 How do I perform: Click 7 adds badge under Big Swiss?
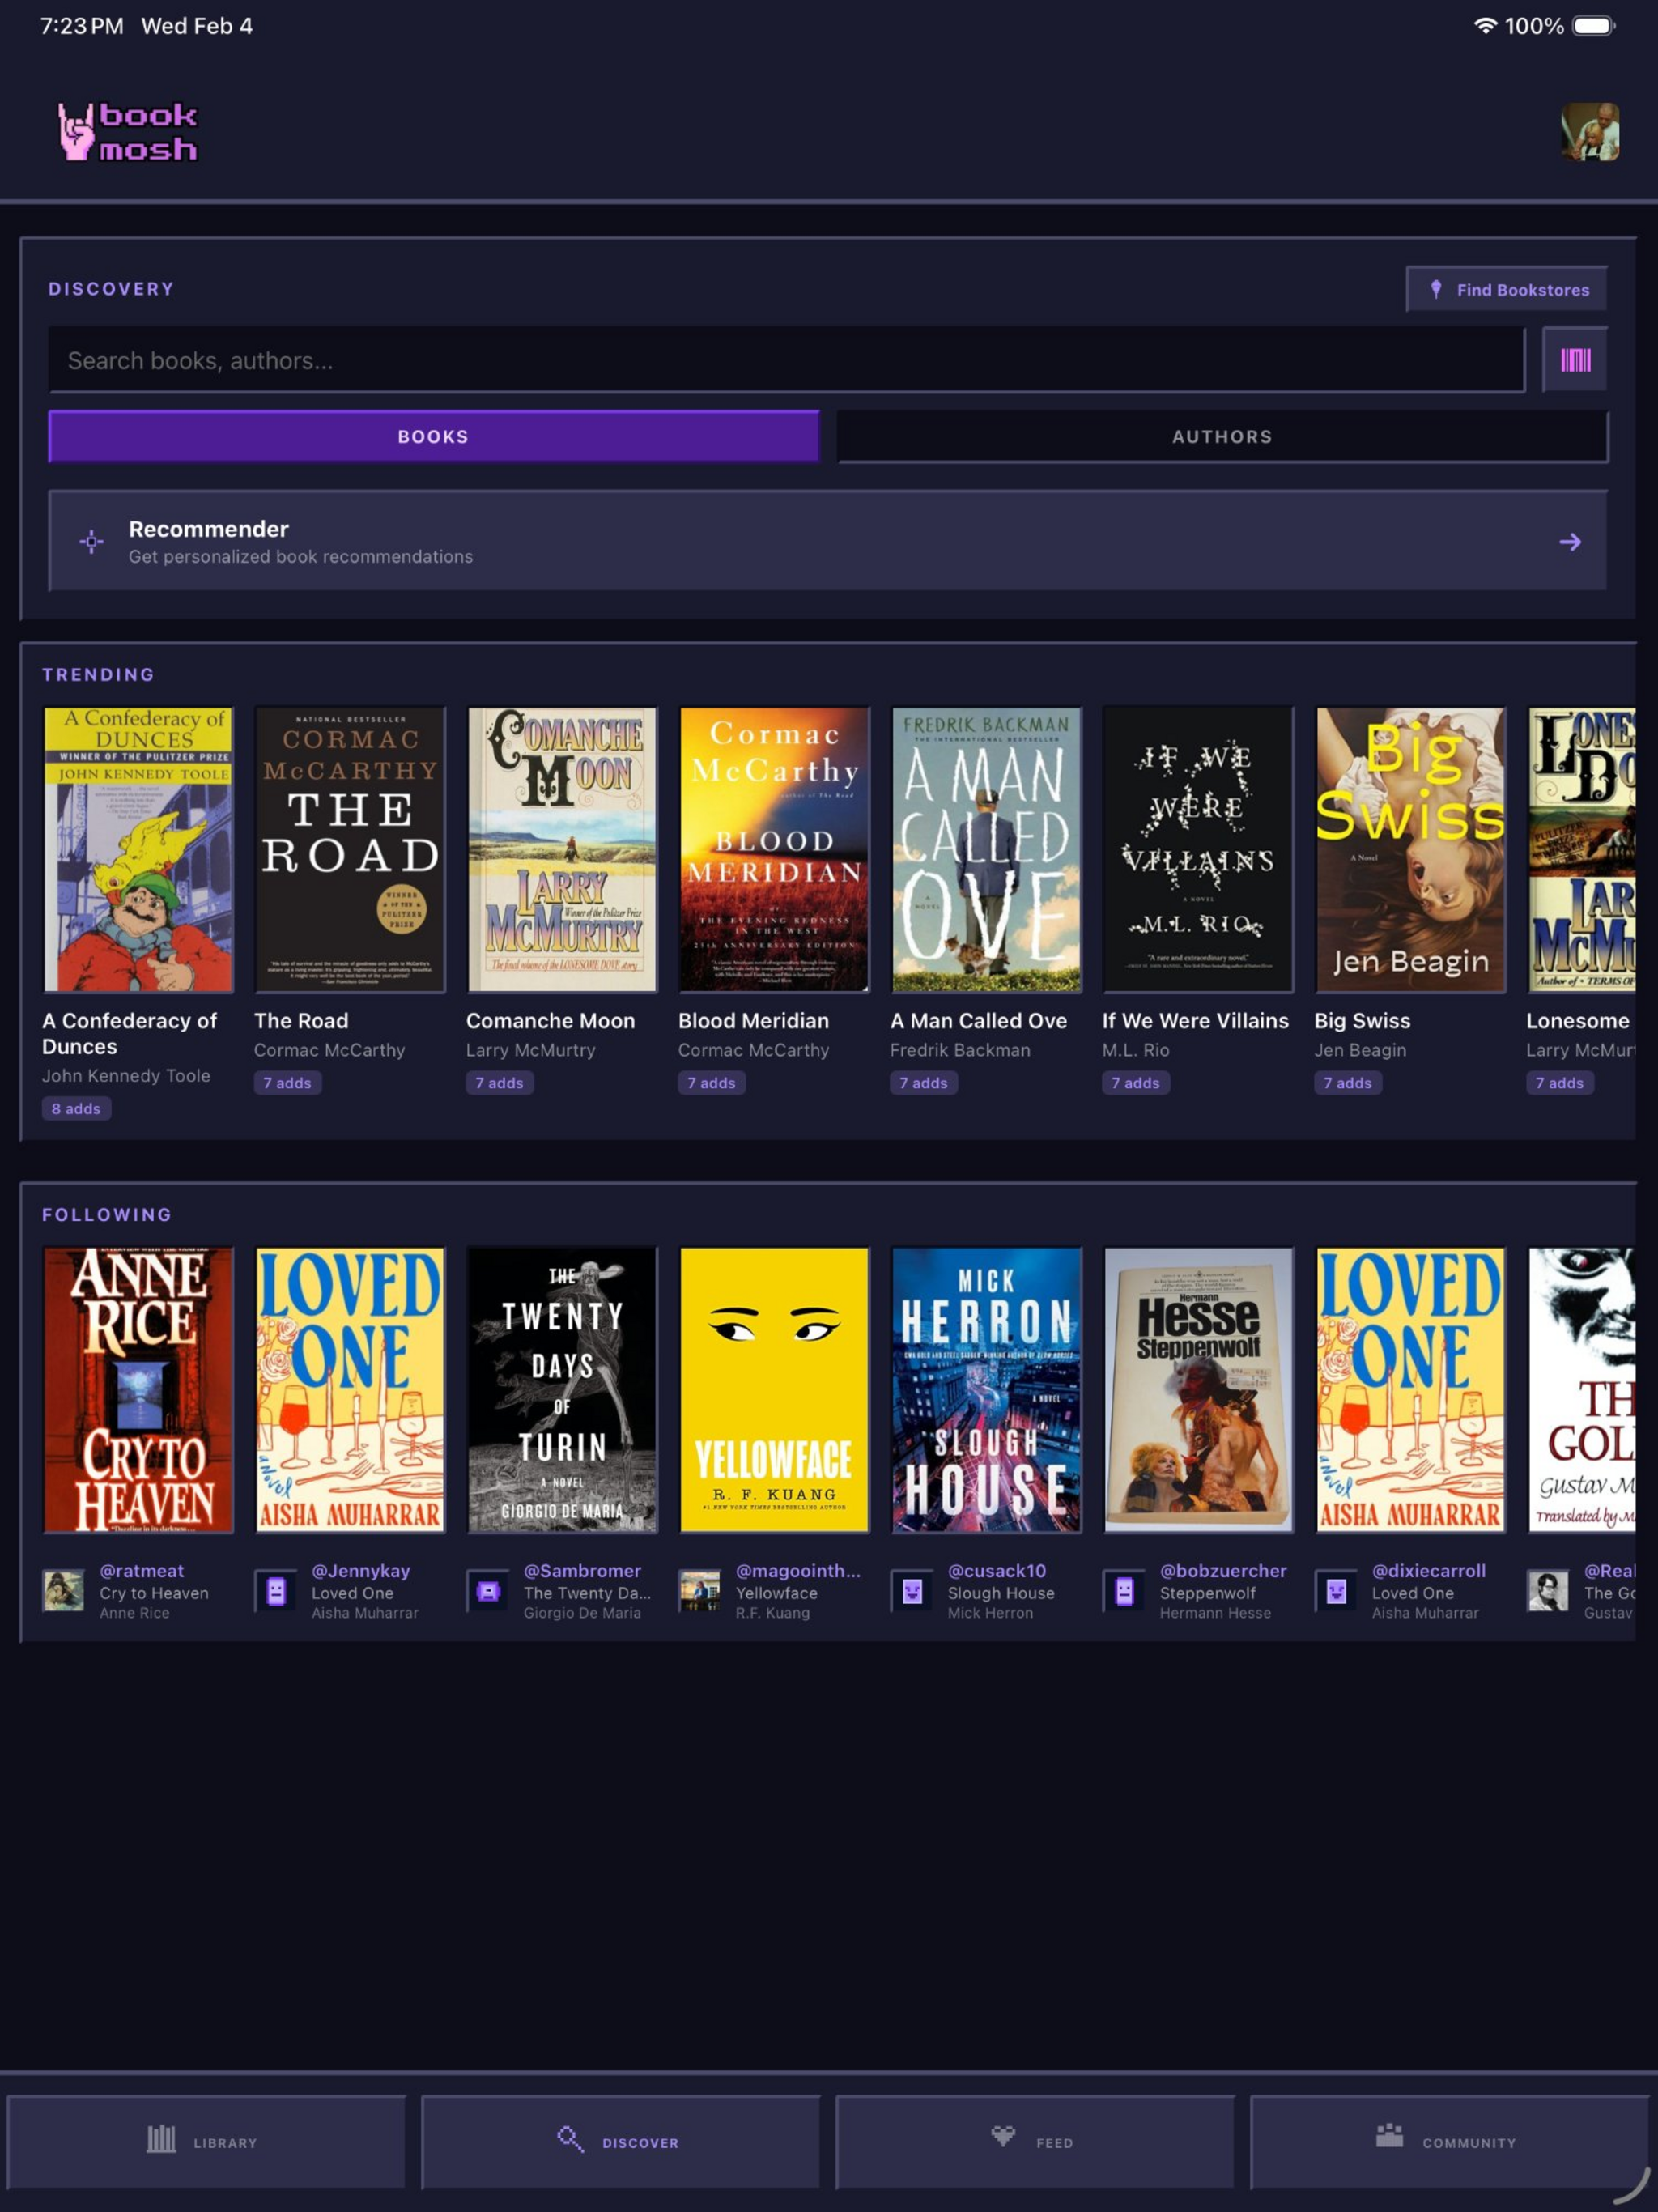tap(1347, 1082)
